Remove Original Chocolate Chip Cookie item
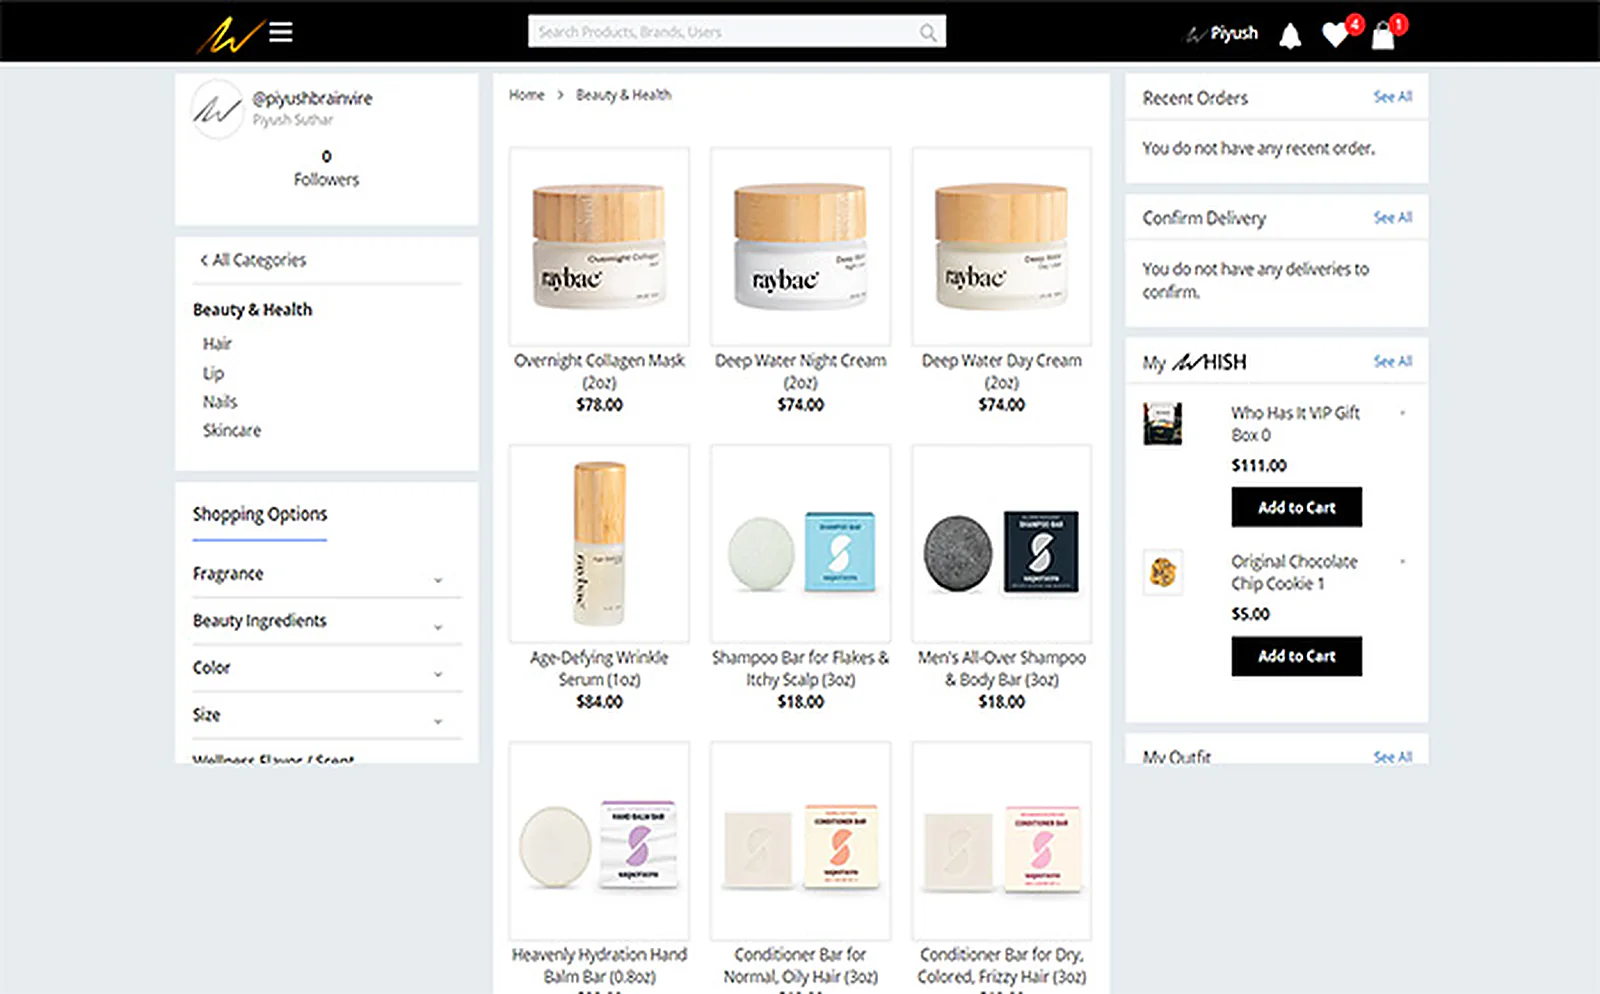1600x994 pixels. pyautogui.click(x=1403, y=562)
